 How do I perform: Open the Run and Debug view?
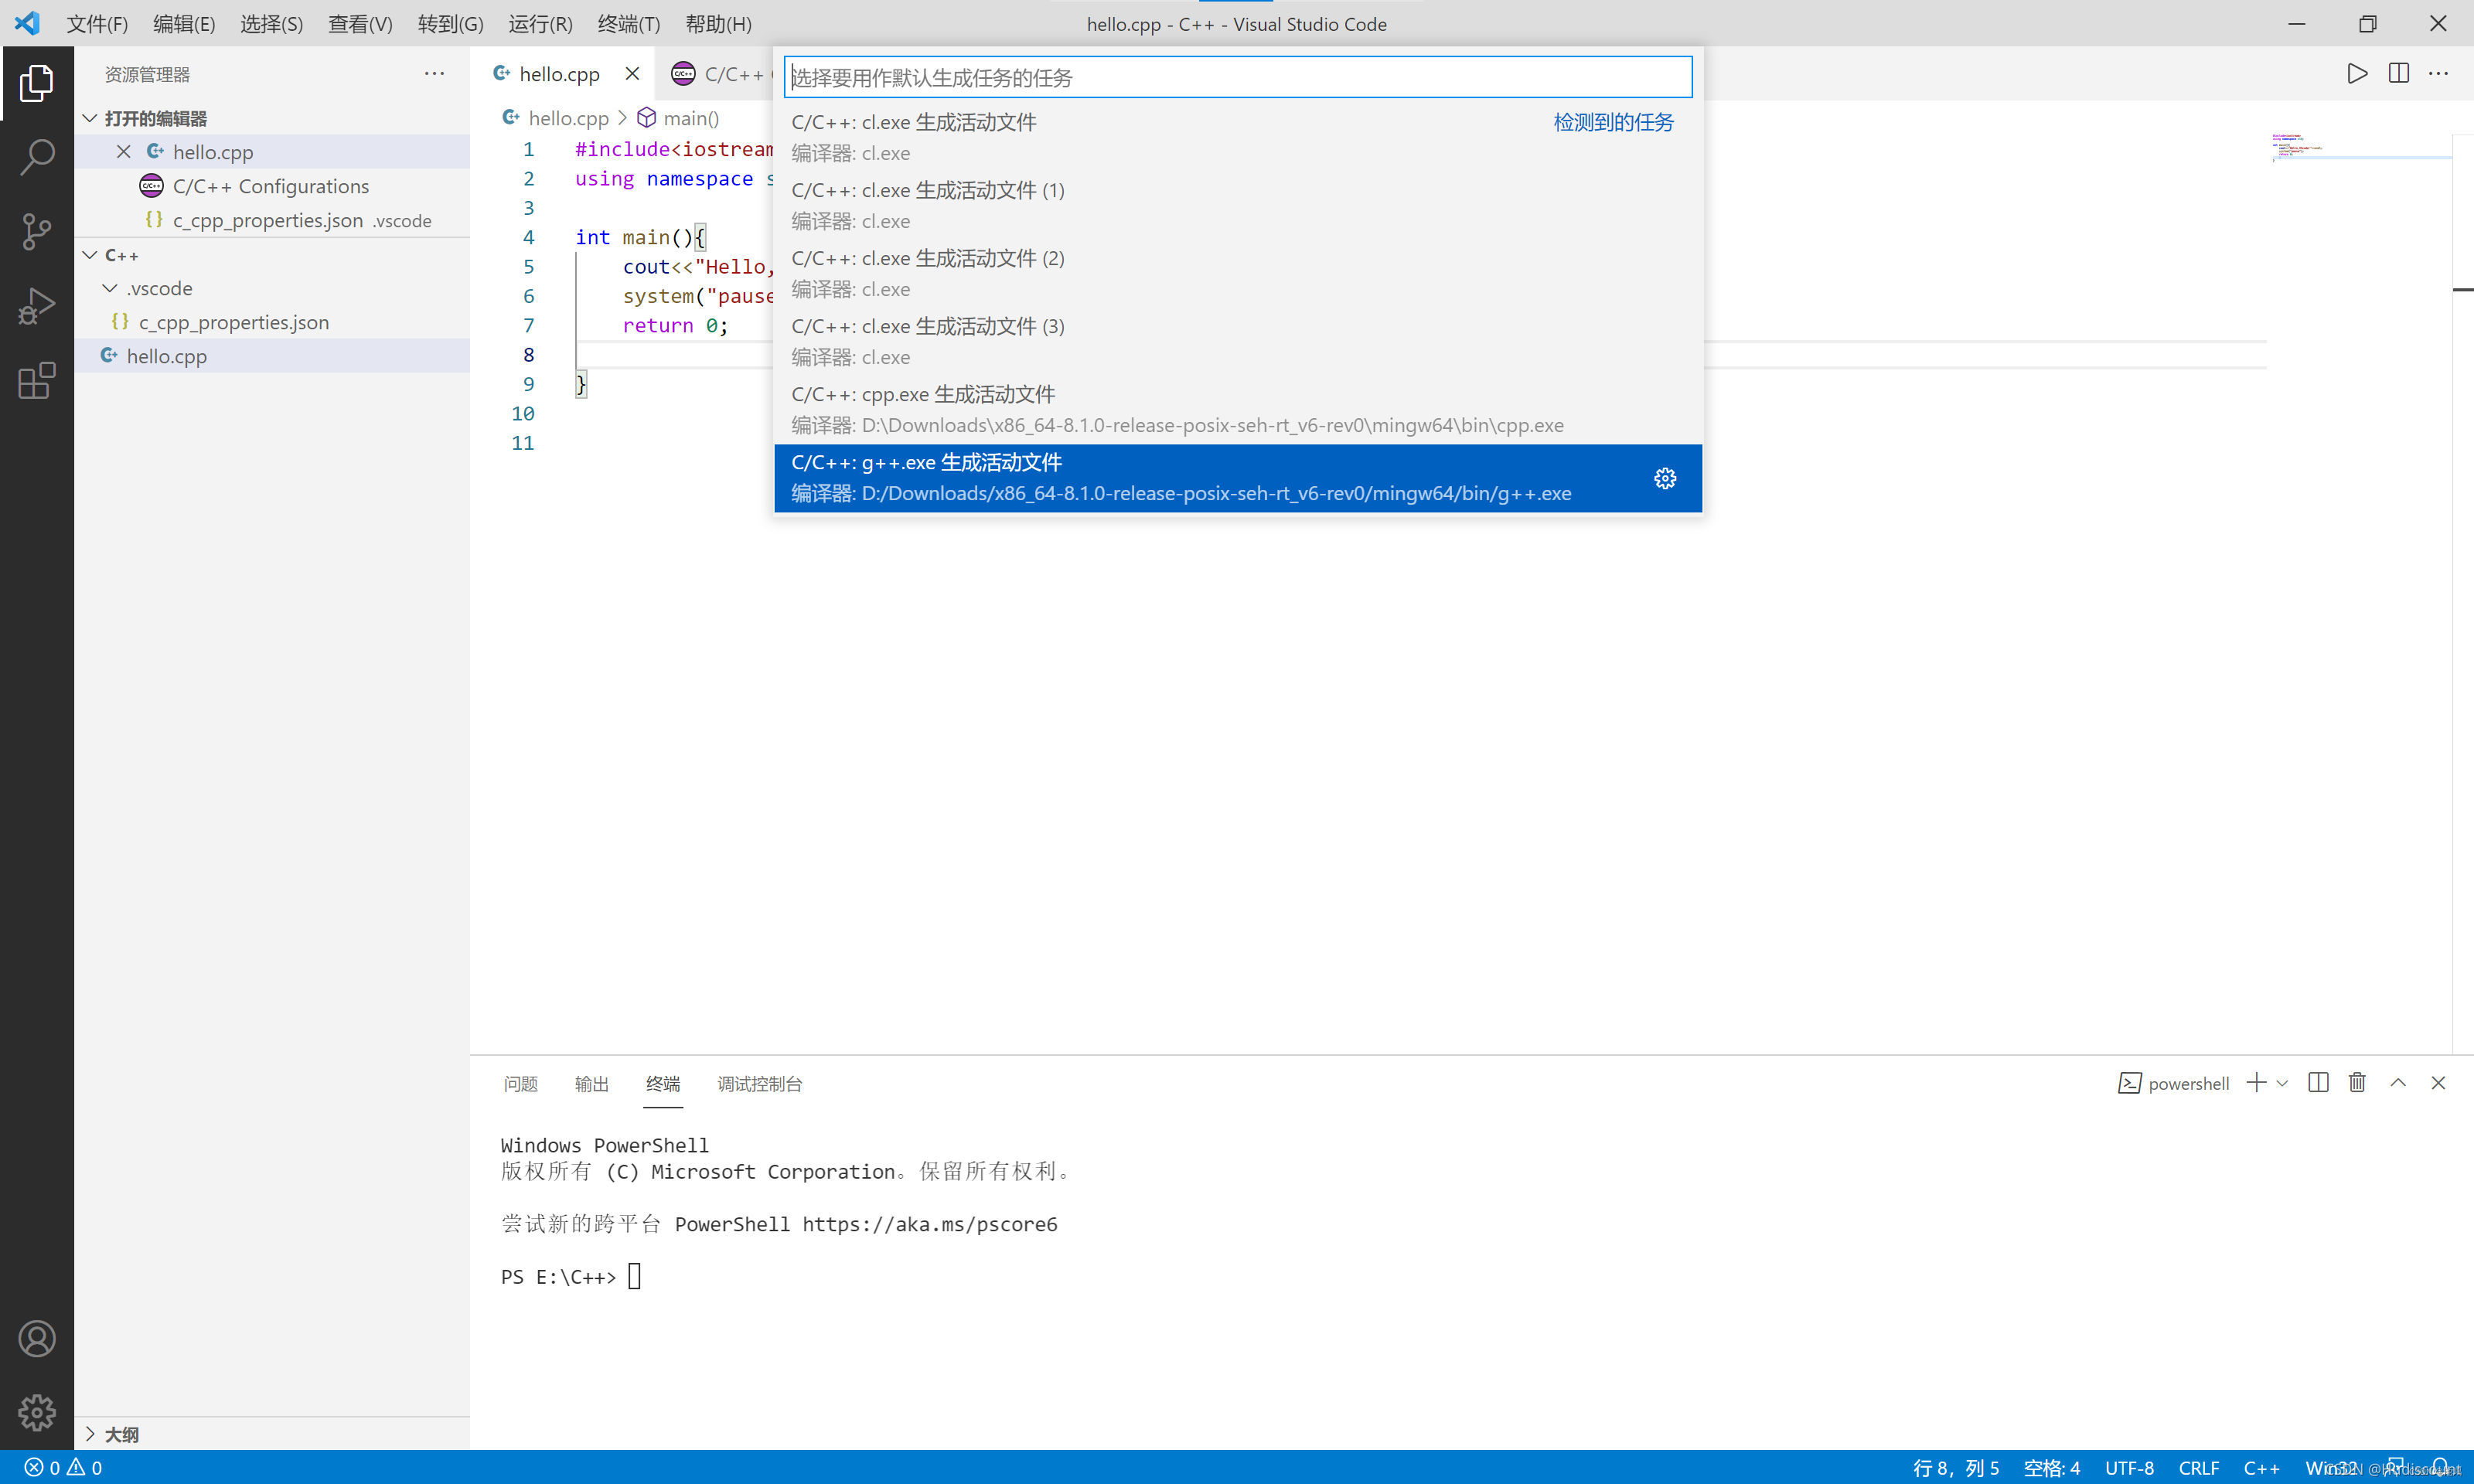click(37, 305)
